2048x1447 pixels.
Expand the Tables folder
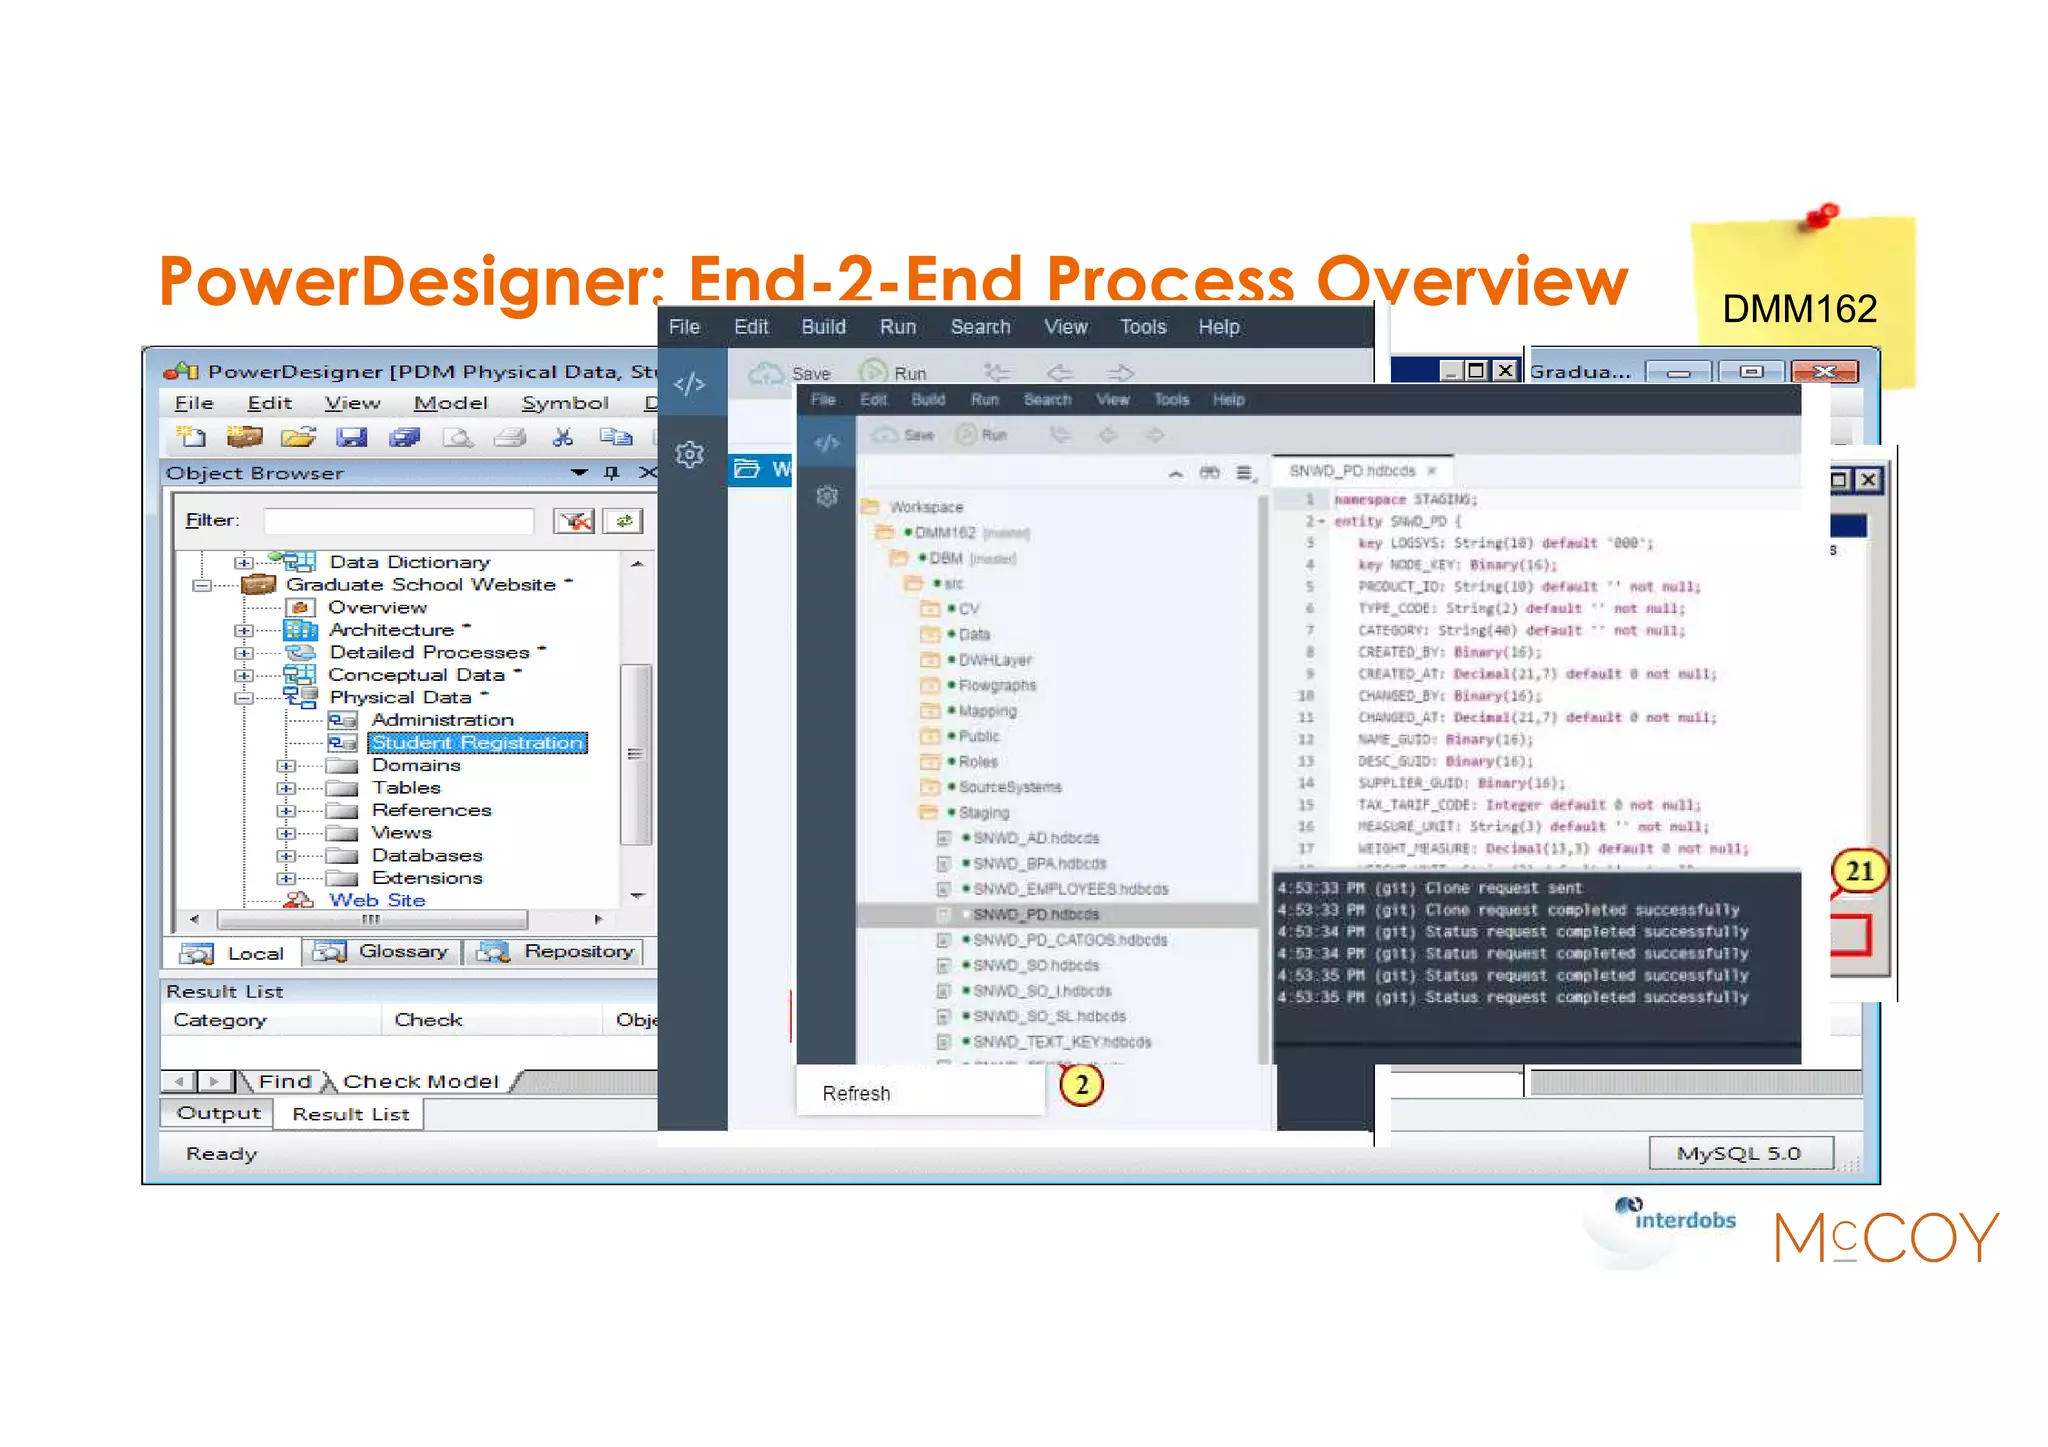click(x=285, y=788)
